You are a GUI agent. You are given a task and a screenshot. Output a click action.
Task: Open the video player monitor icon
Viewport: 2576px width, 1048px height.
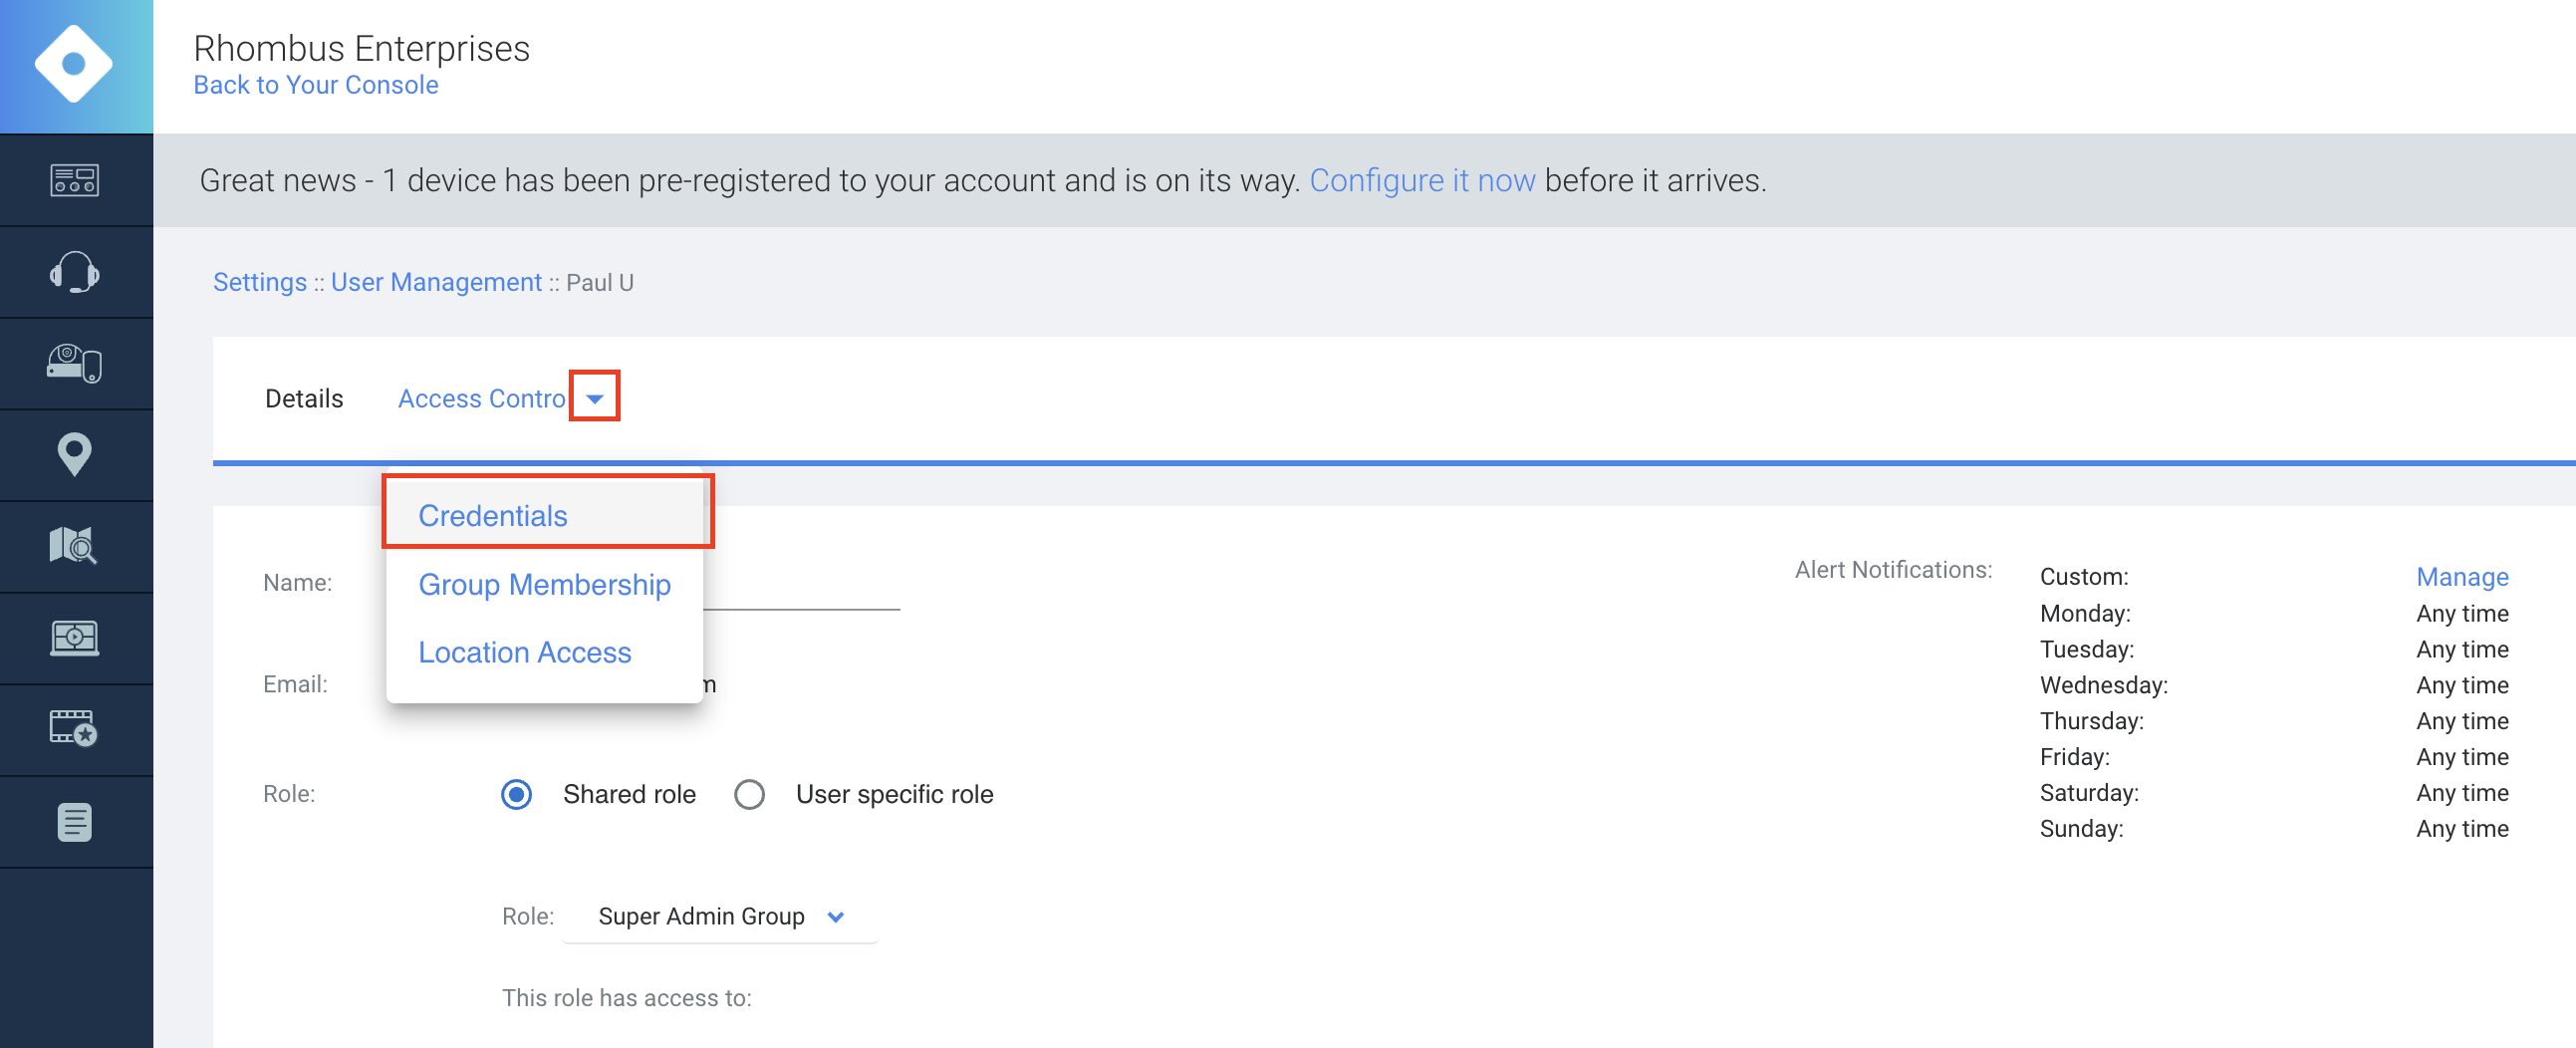75,638
